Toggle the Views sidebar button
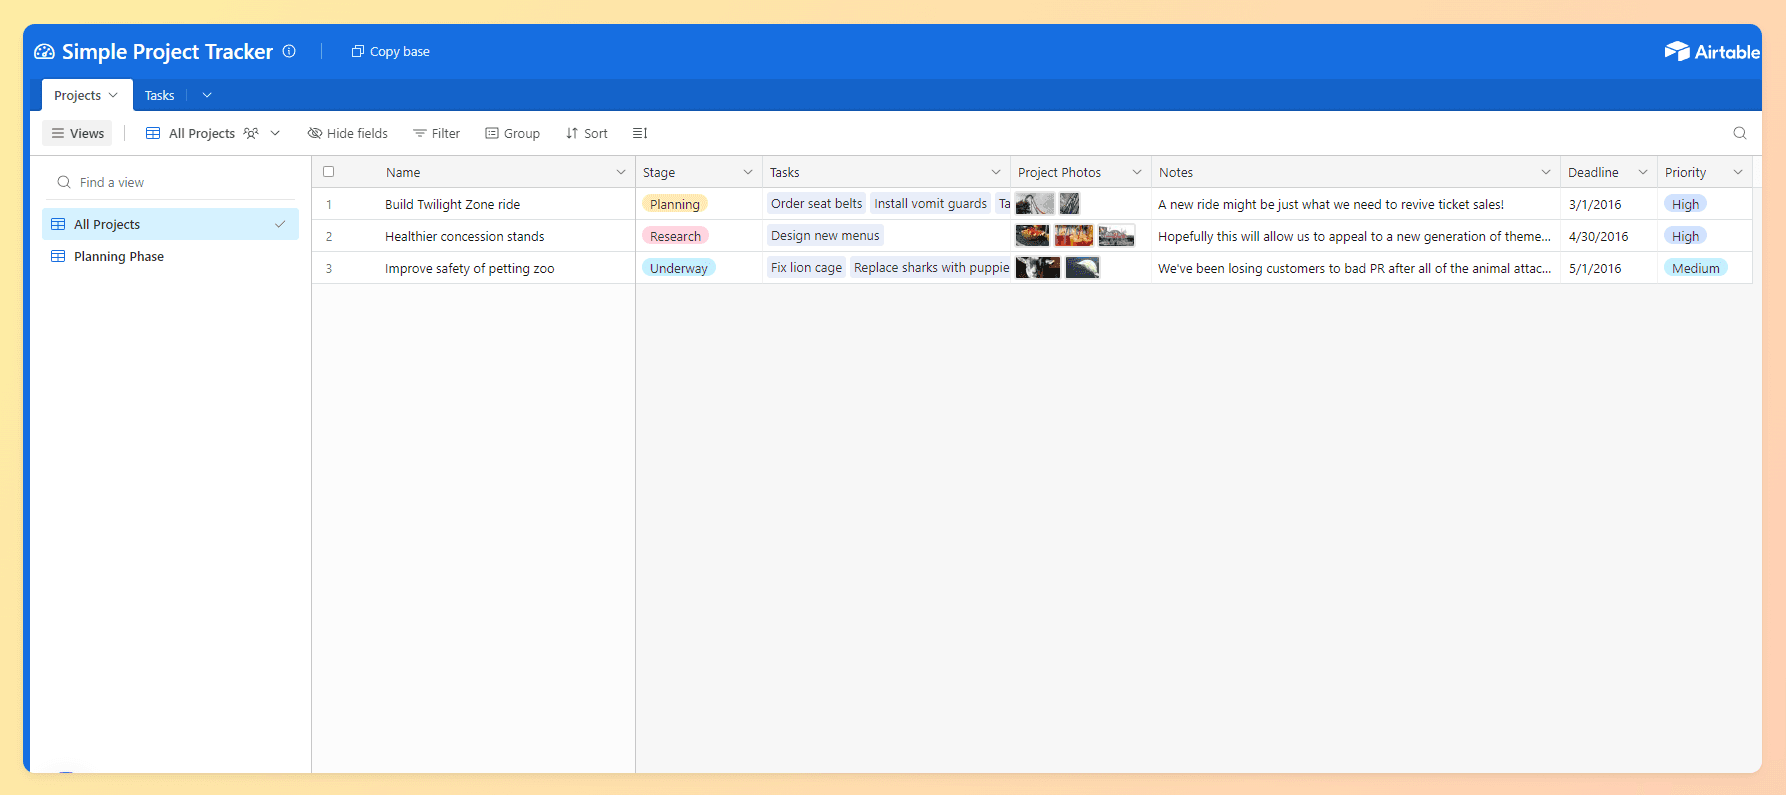 (x=78, y=133)
